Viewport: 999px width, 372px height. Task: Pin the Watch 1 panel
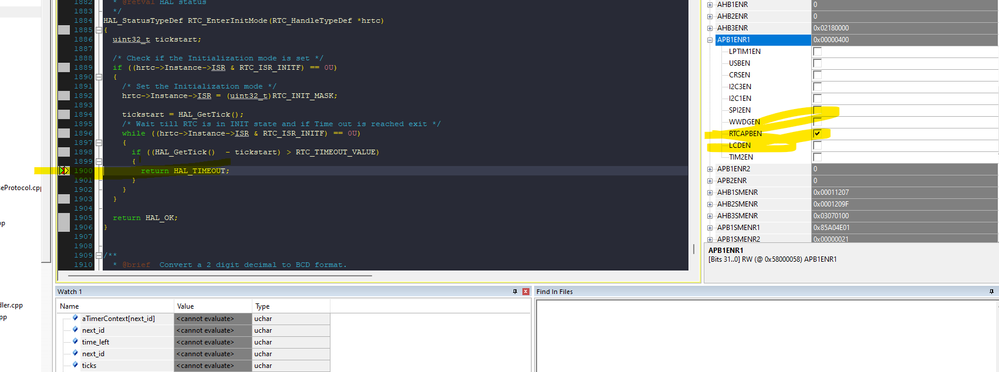click(x=515, y=291)
